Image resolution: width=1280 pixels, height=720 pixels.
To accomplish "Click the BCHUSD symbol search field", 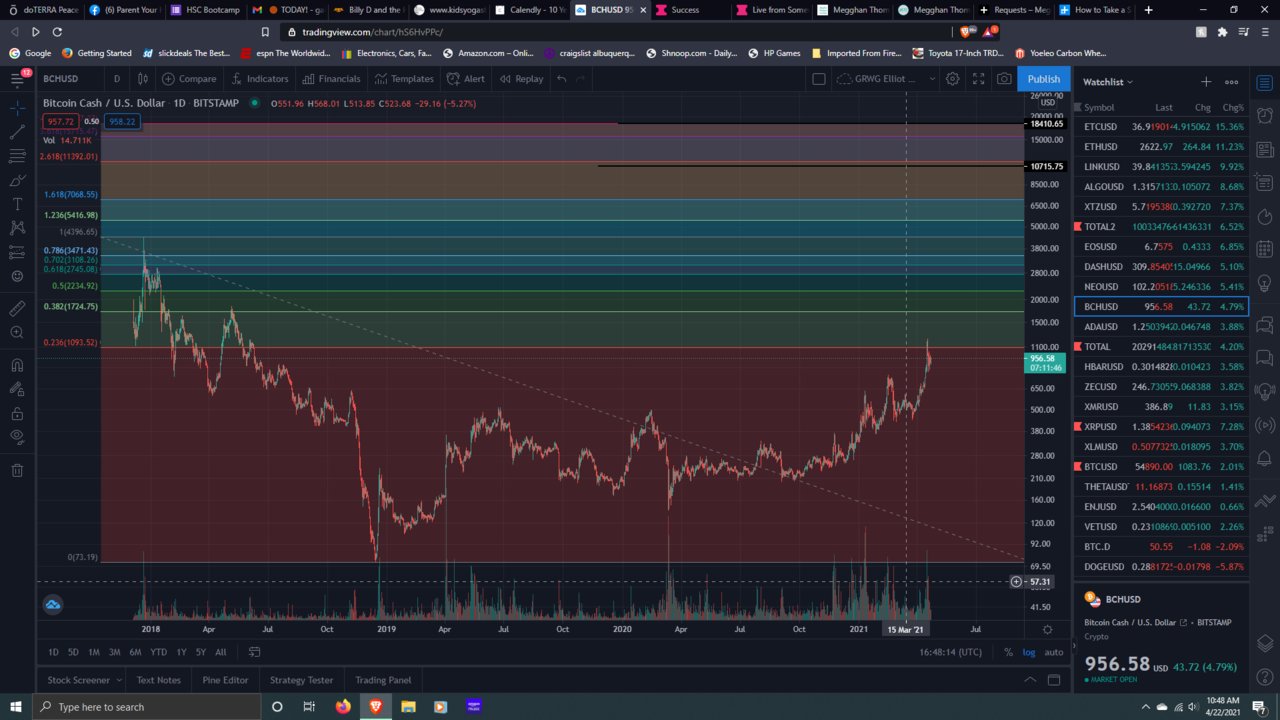I will tap(70, 79).
